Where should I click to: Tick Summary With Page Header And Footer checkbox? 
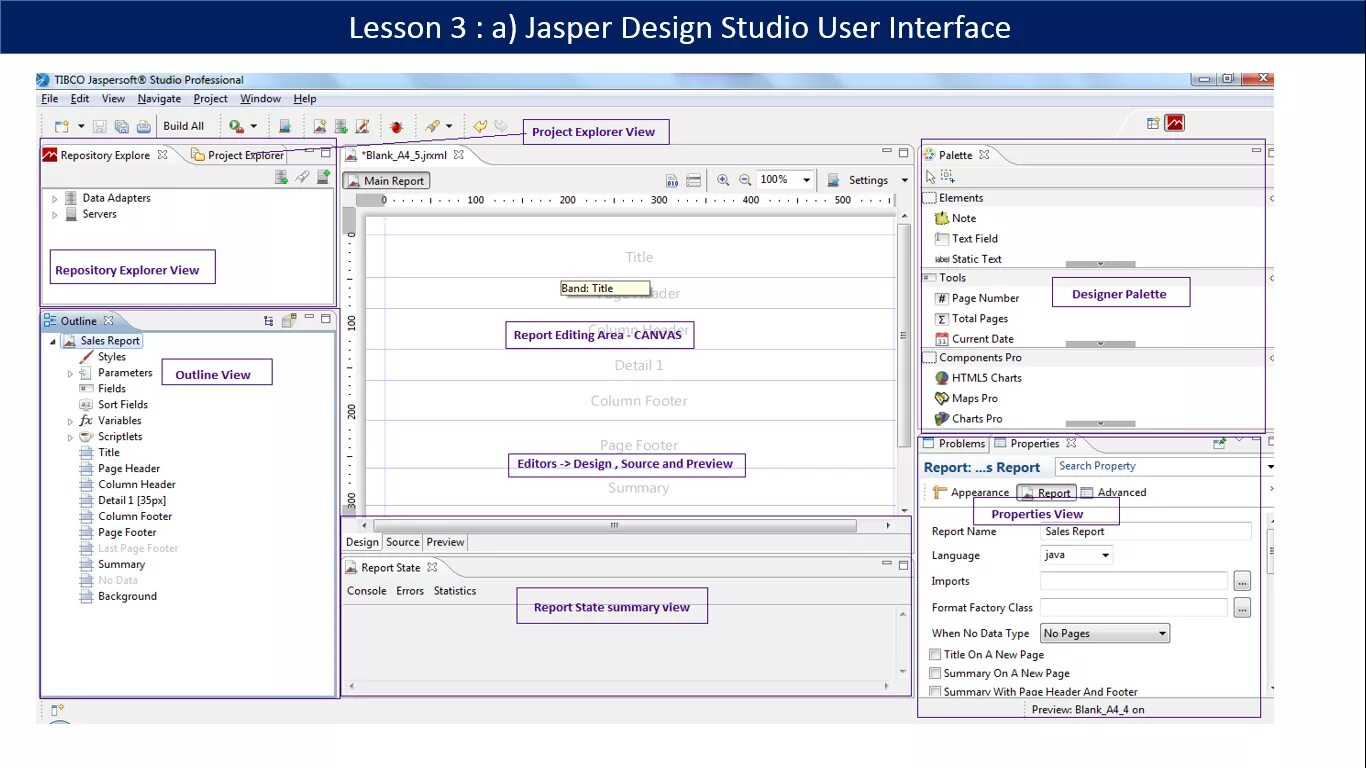coord(936,691)
